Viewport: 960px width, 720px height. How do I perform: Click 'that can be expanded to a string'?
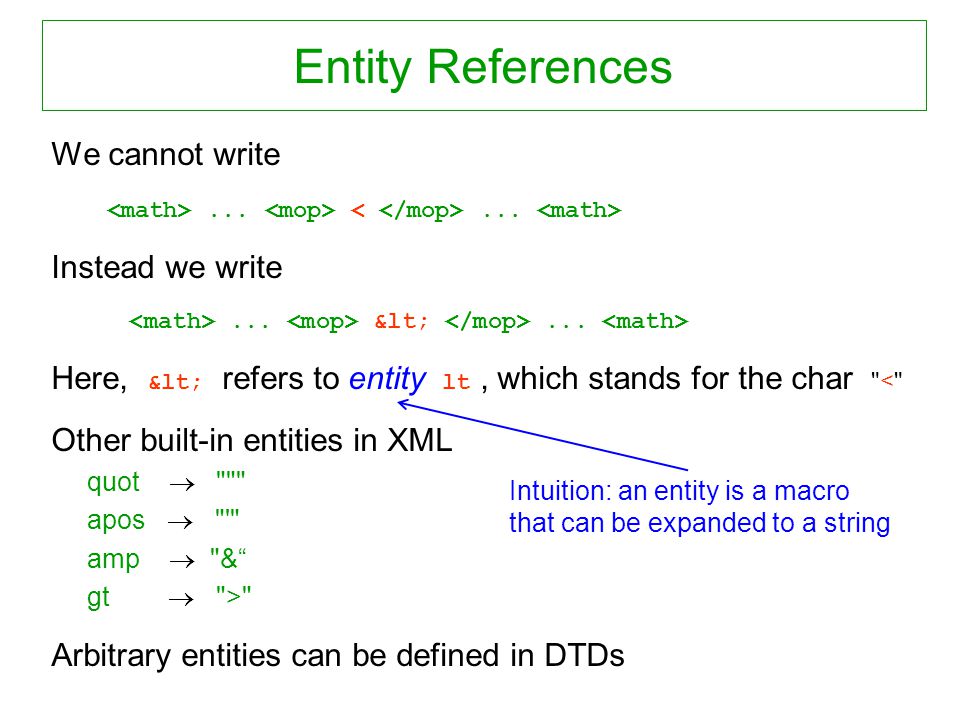tap(699, 523)
